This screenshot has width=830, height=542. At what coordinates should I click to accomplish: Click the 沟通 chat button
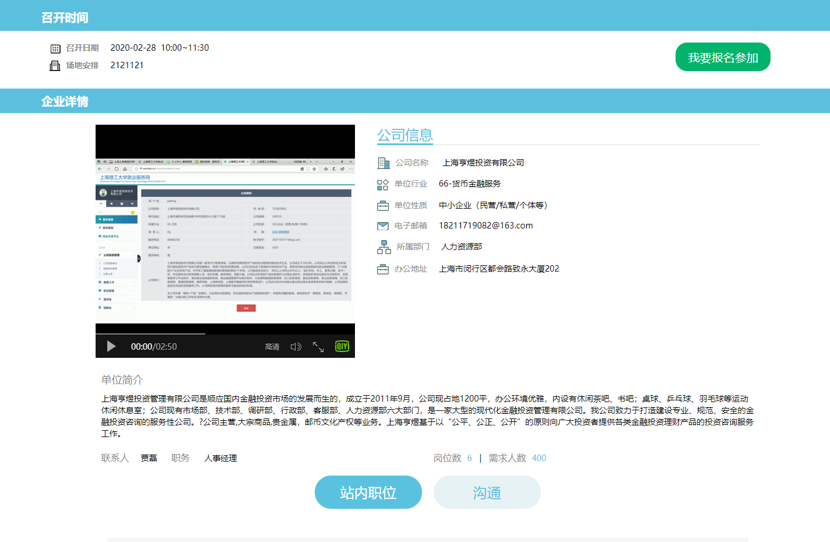pos(487,492)
